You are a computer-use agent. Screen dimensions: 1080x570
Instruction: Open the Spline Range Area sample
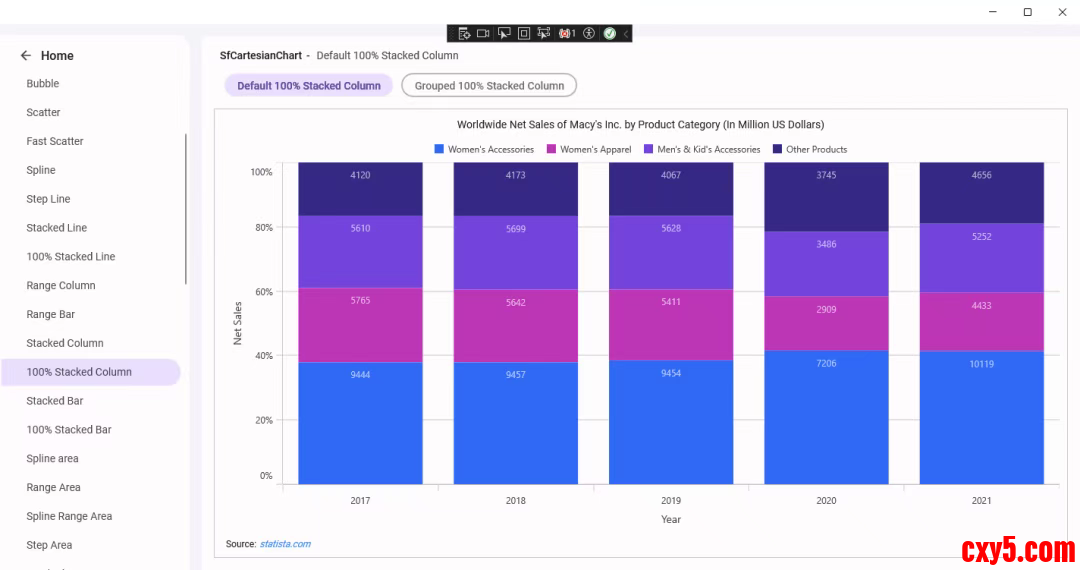click(x=69, y=516)
